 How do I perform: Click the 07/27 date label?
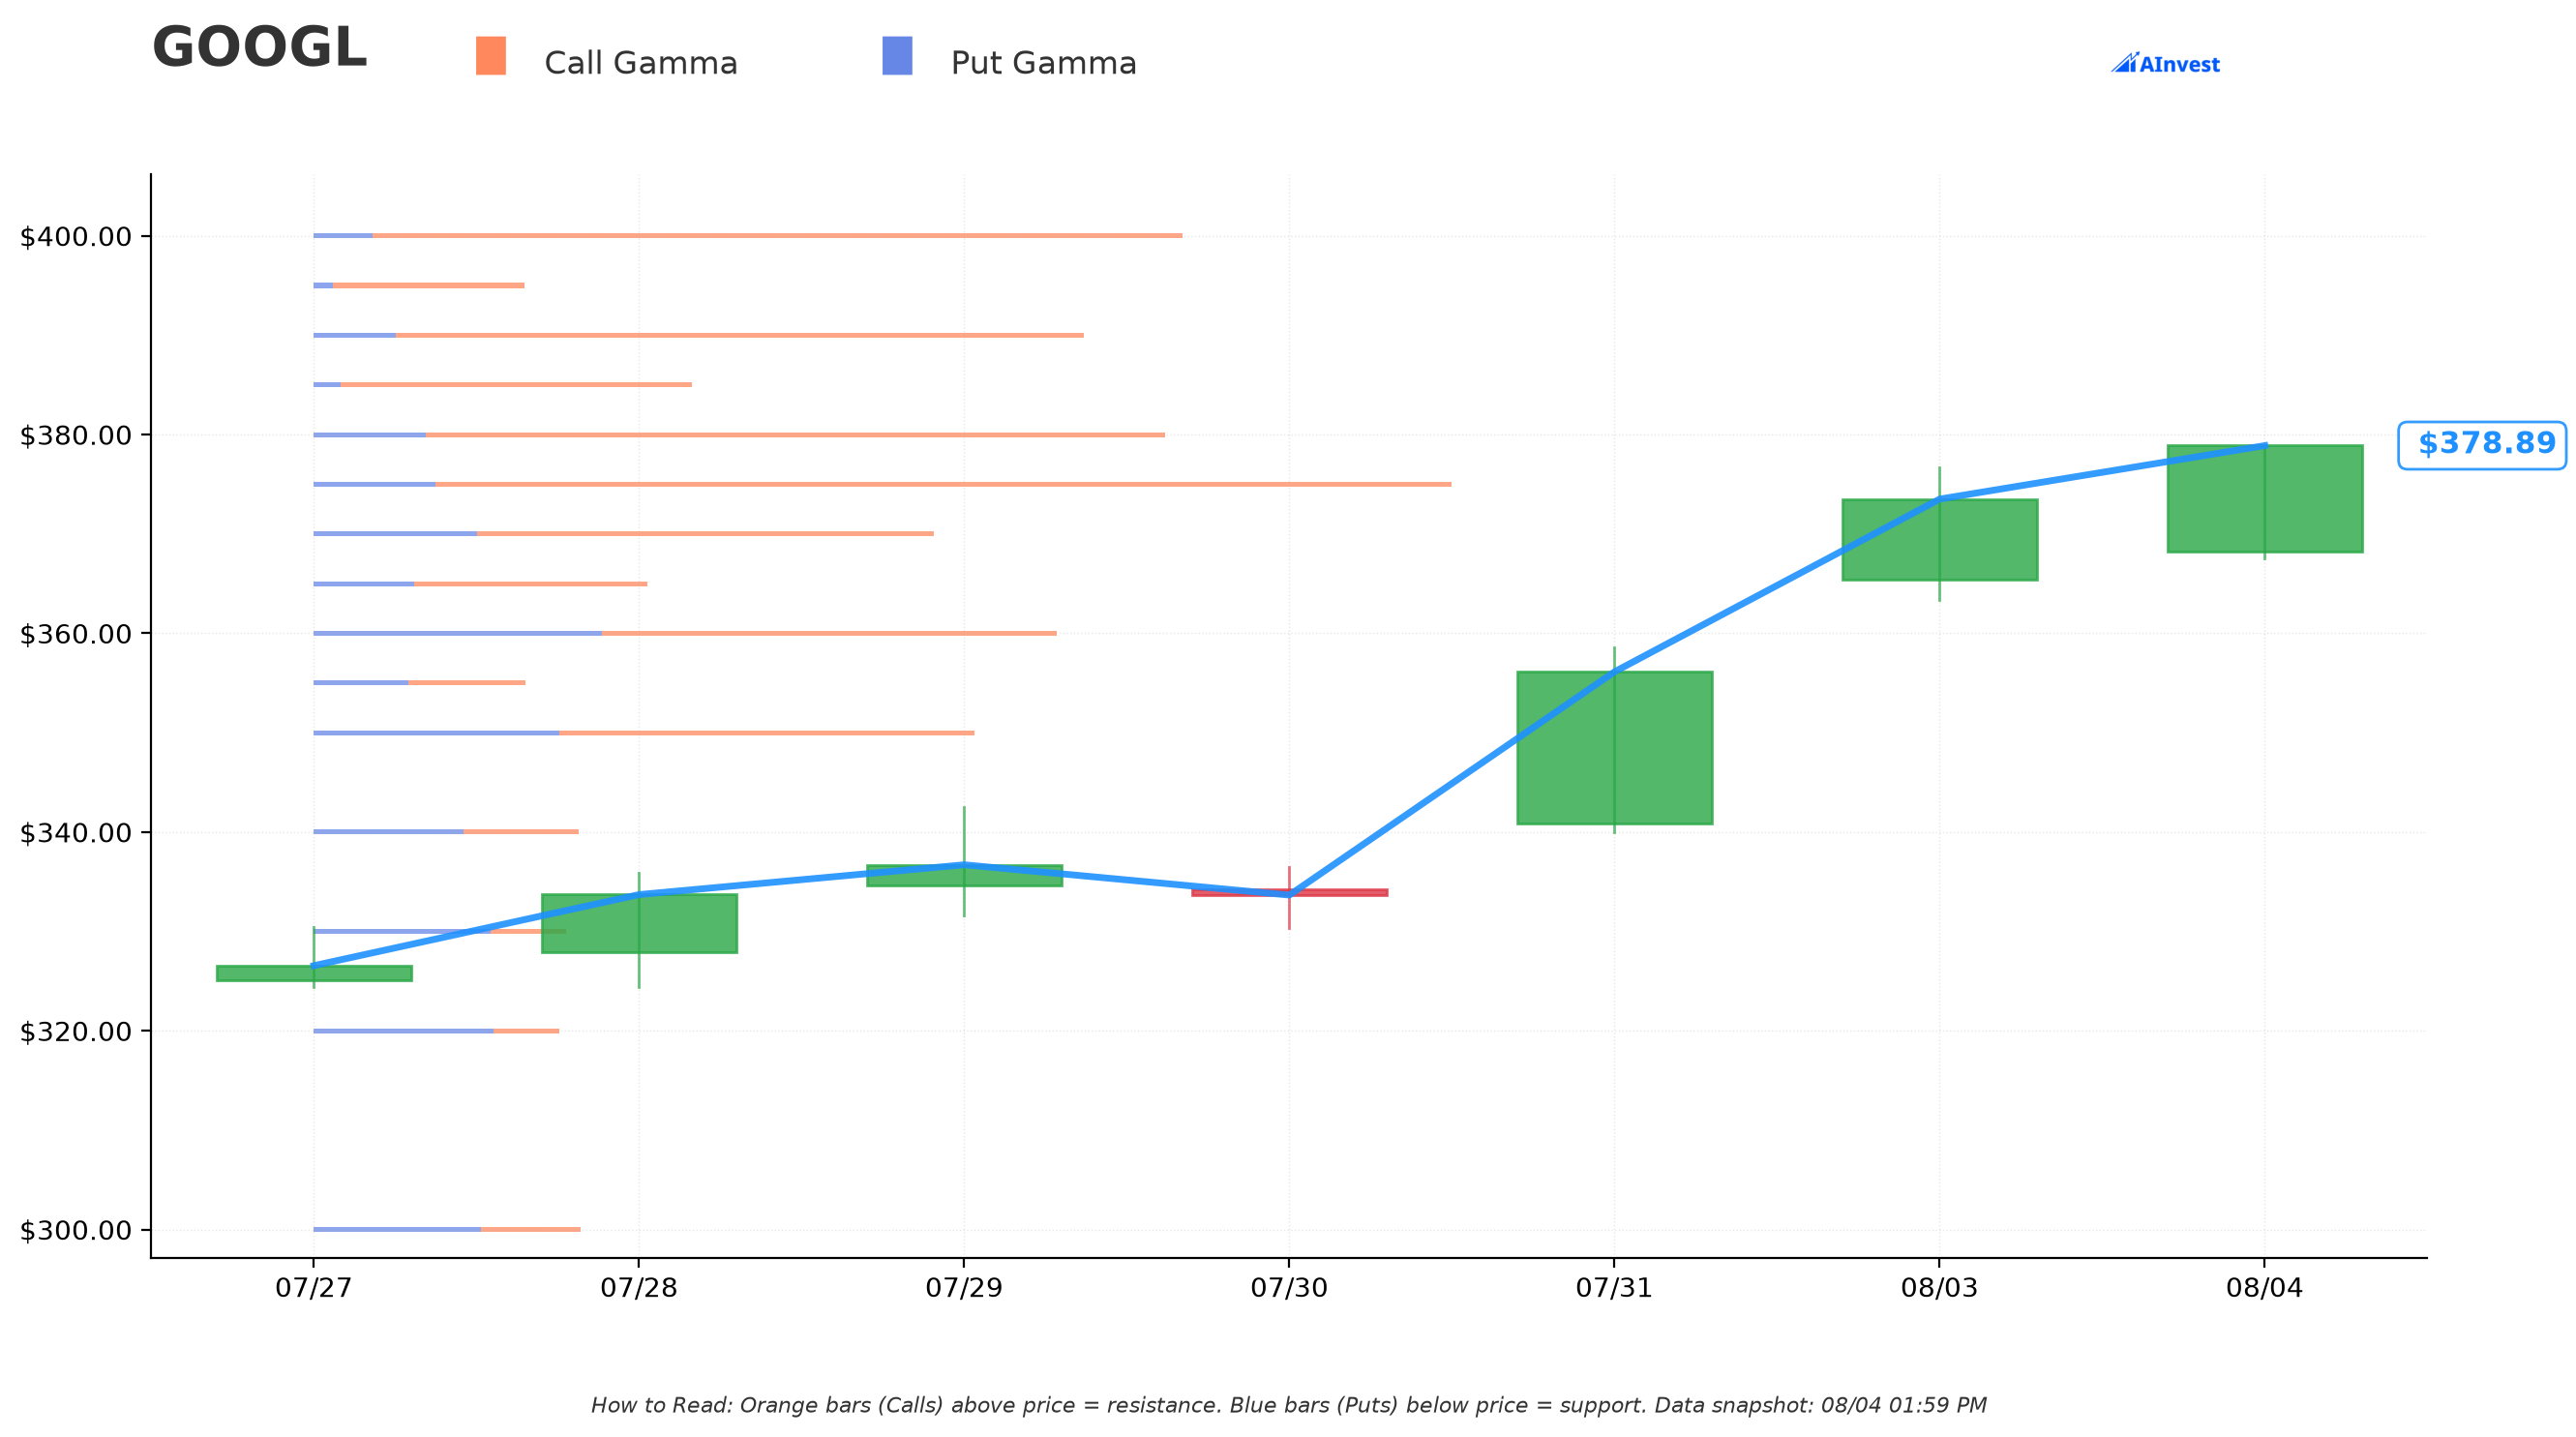pyautogui.click(x=314, y=1288)
